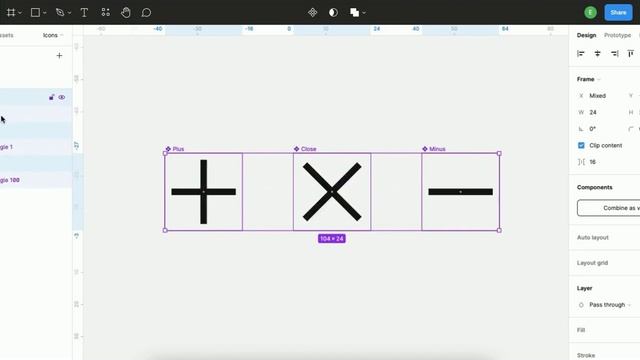Open the Resources tool
Screen dimensions: 640x360
[x=105, y=13]
